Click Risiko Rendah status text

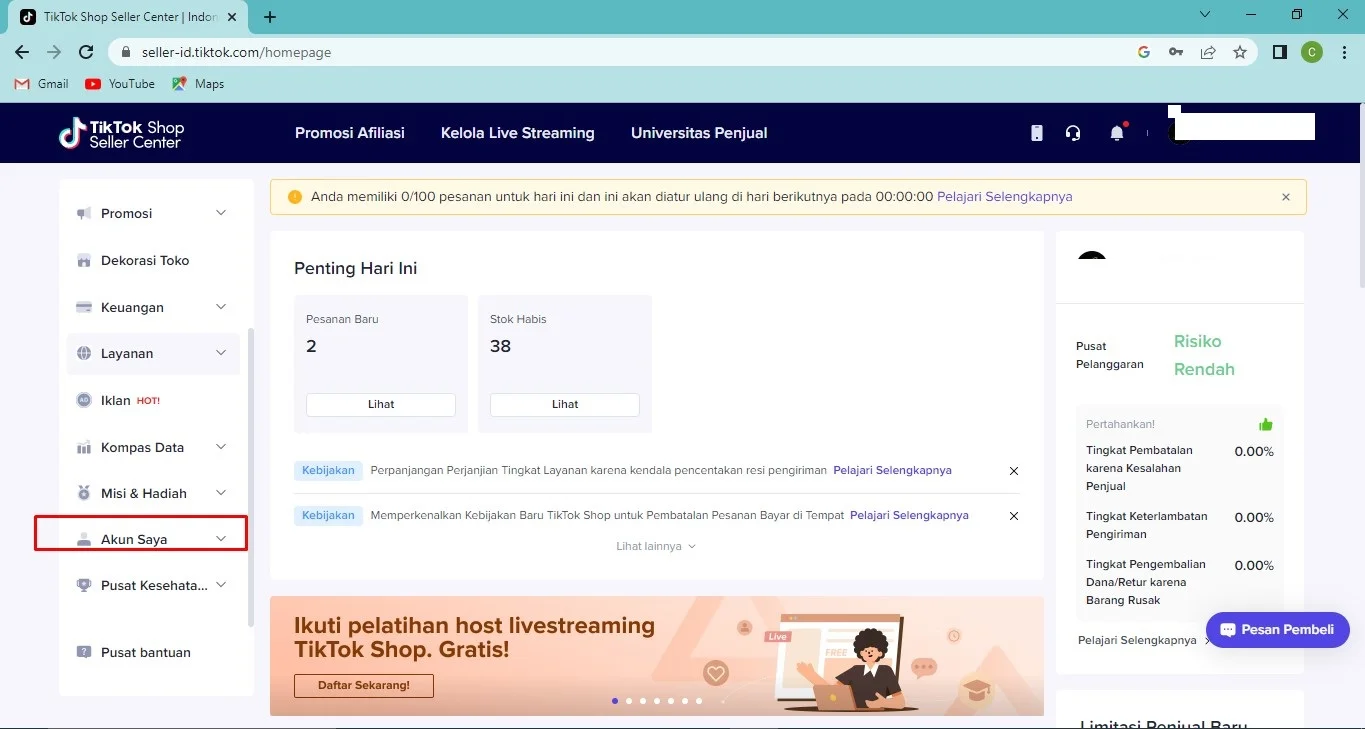point(1204,355)
